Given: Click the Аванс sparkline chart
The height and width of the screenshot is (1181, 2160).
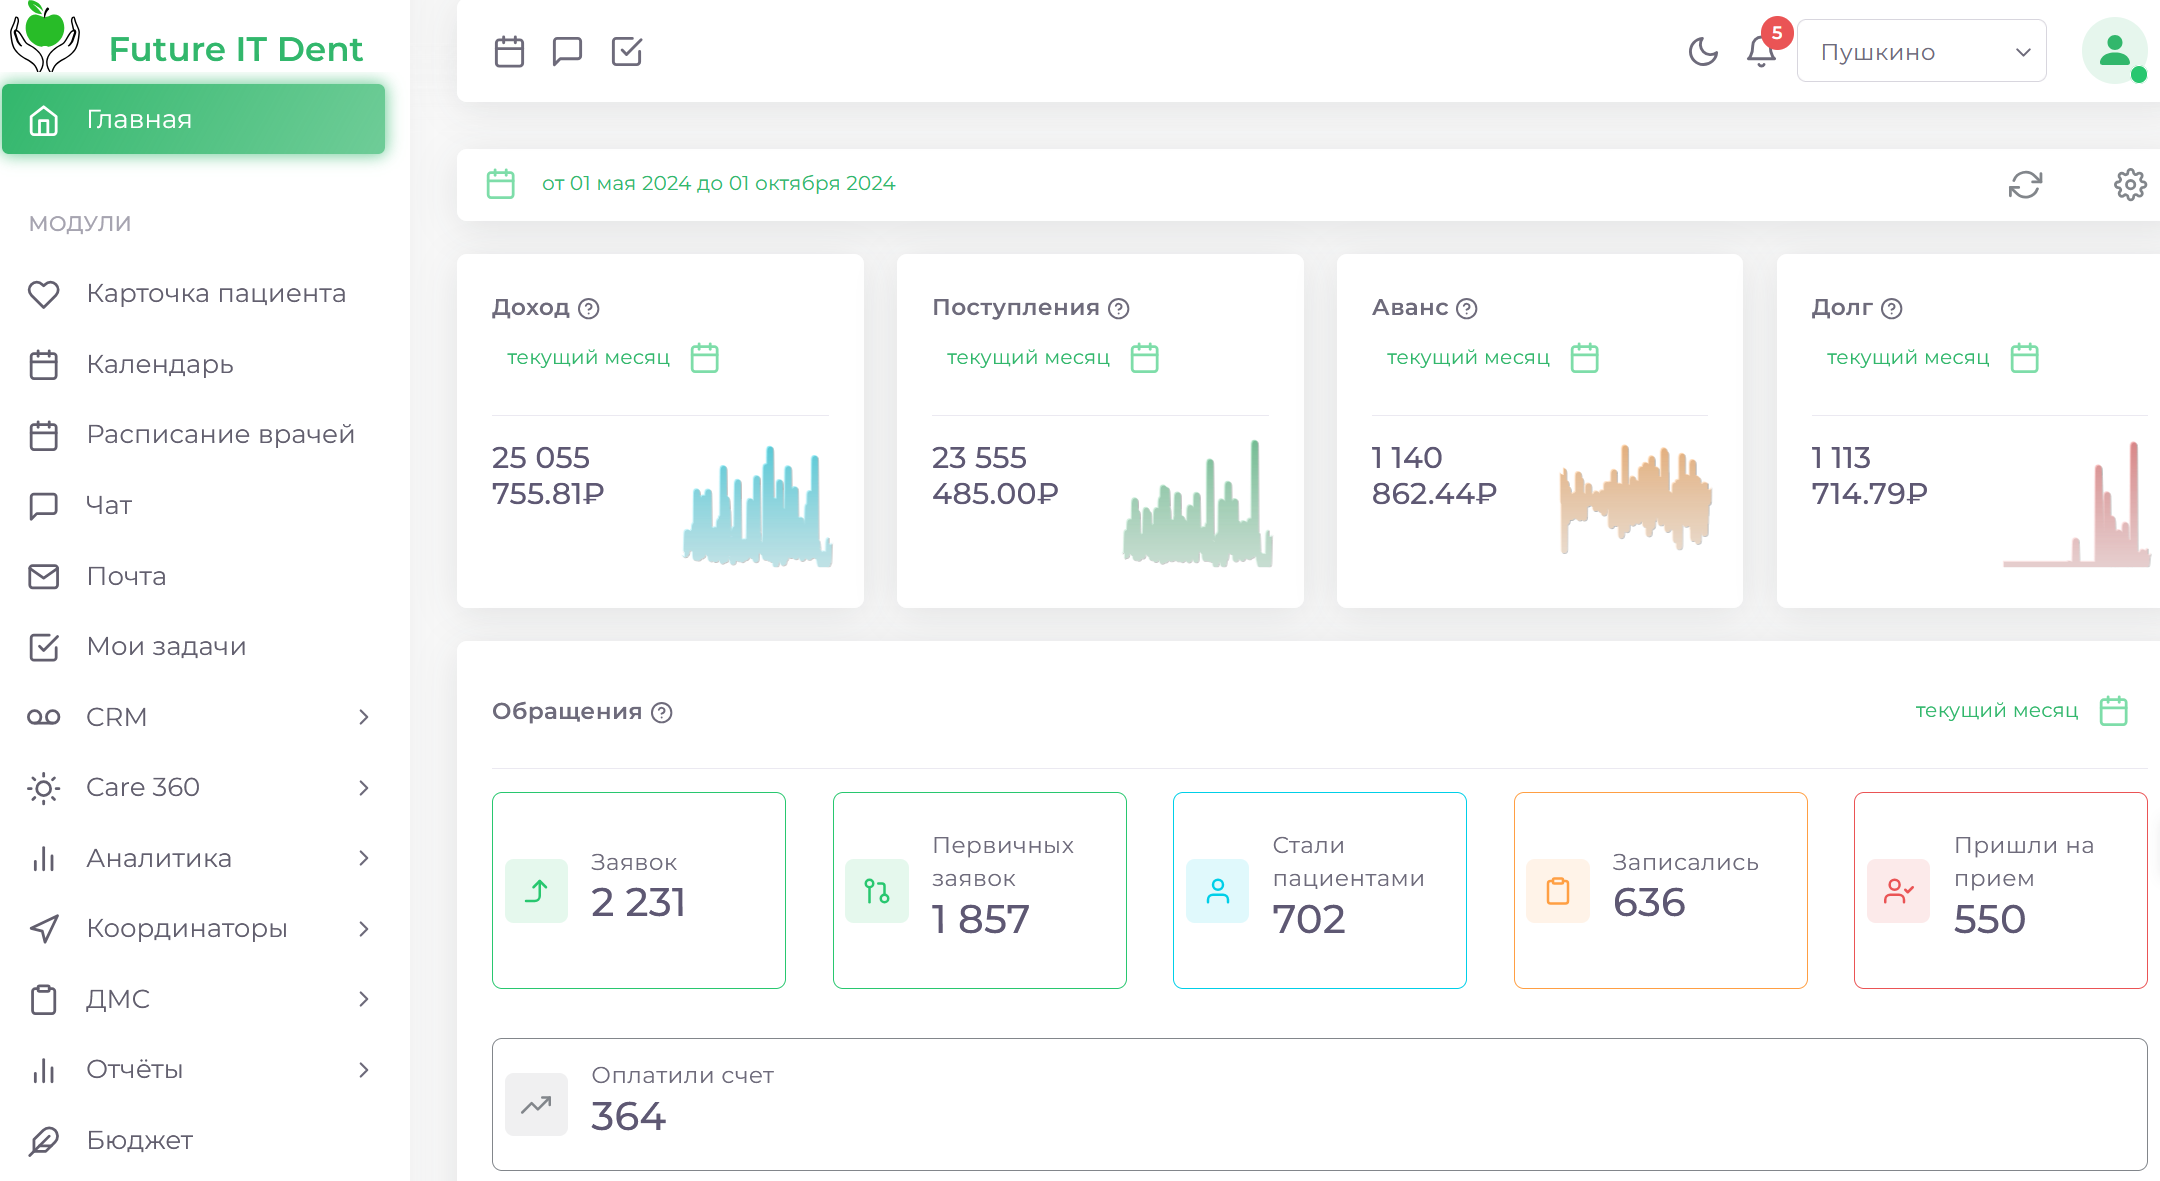Looking at the screenshot, I should pyautogui.click(x=1636, y=498).
